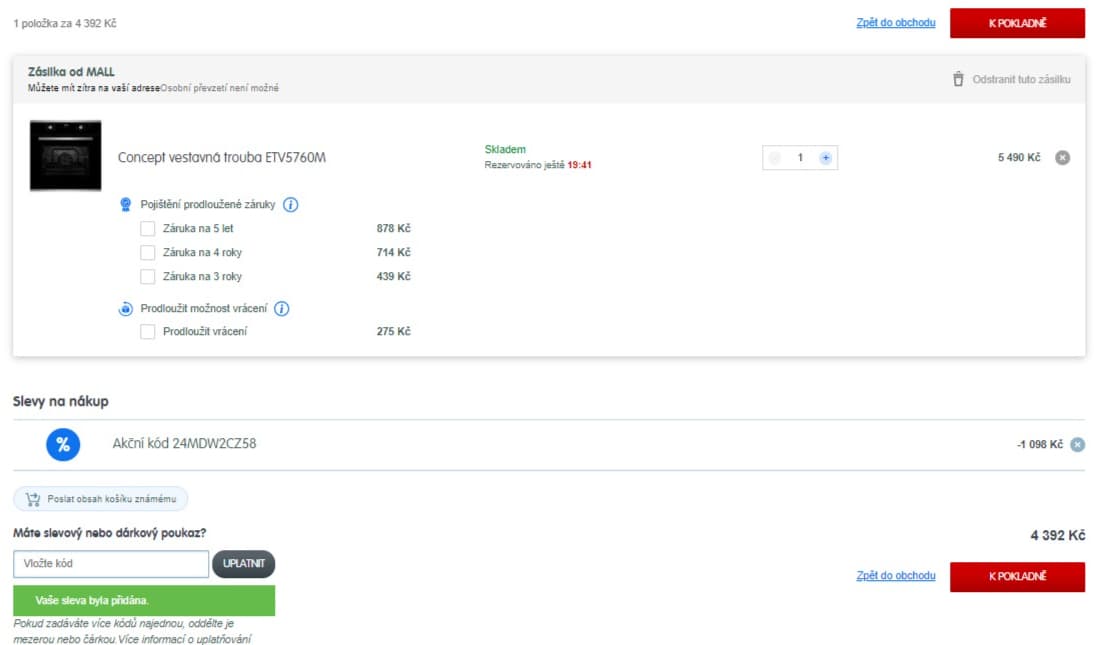Apply the code with UPLATNIT button
This screenshot has height=645, width=1098.
[x=244, y=564]
